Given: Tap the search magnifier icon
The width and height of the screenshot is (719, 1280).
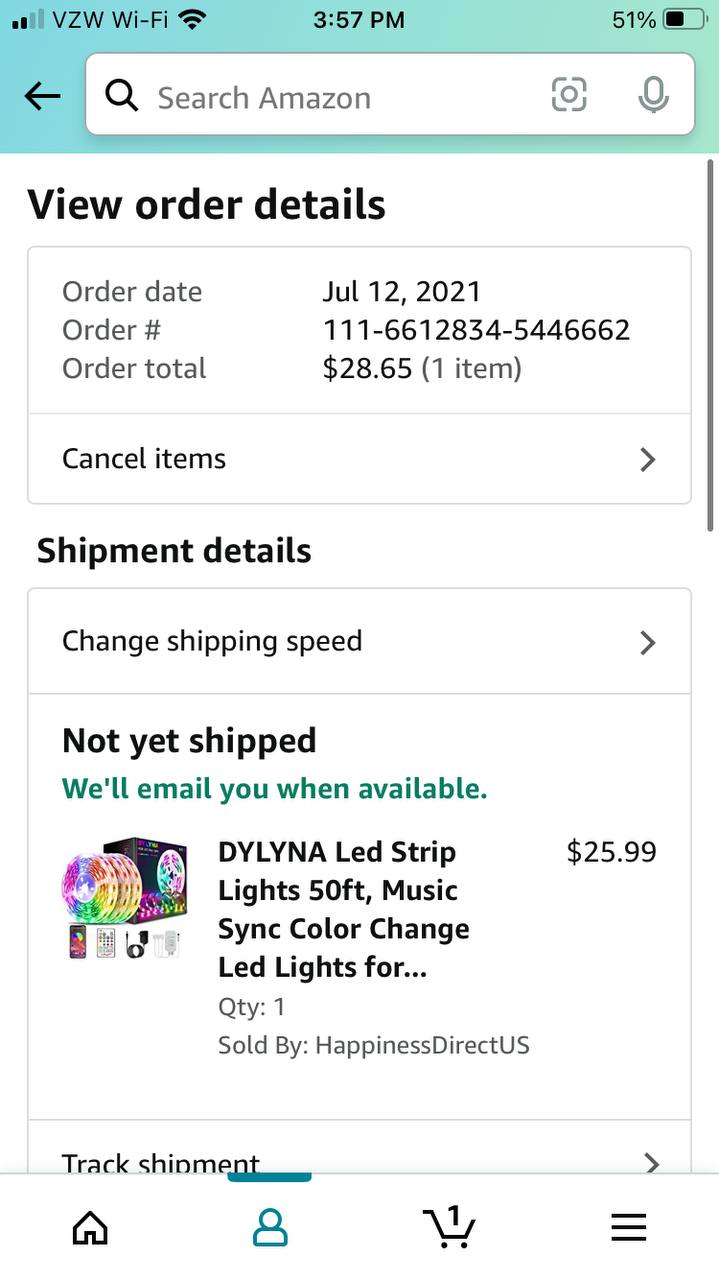Looking at the screenshot, I should tap(122, 96).
